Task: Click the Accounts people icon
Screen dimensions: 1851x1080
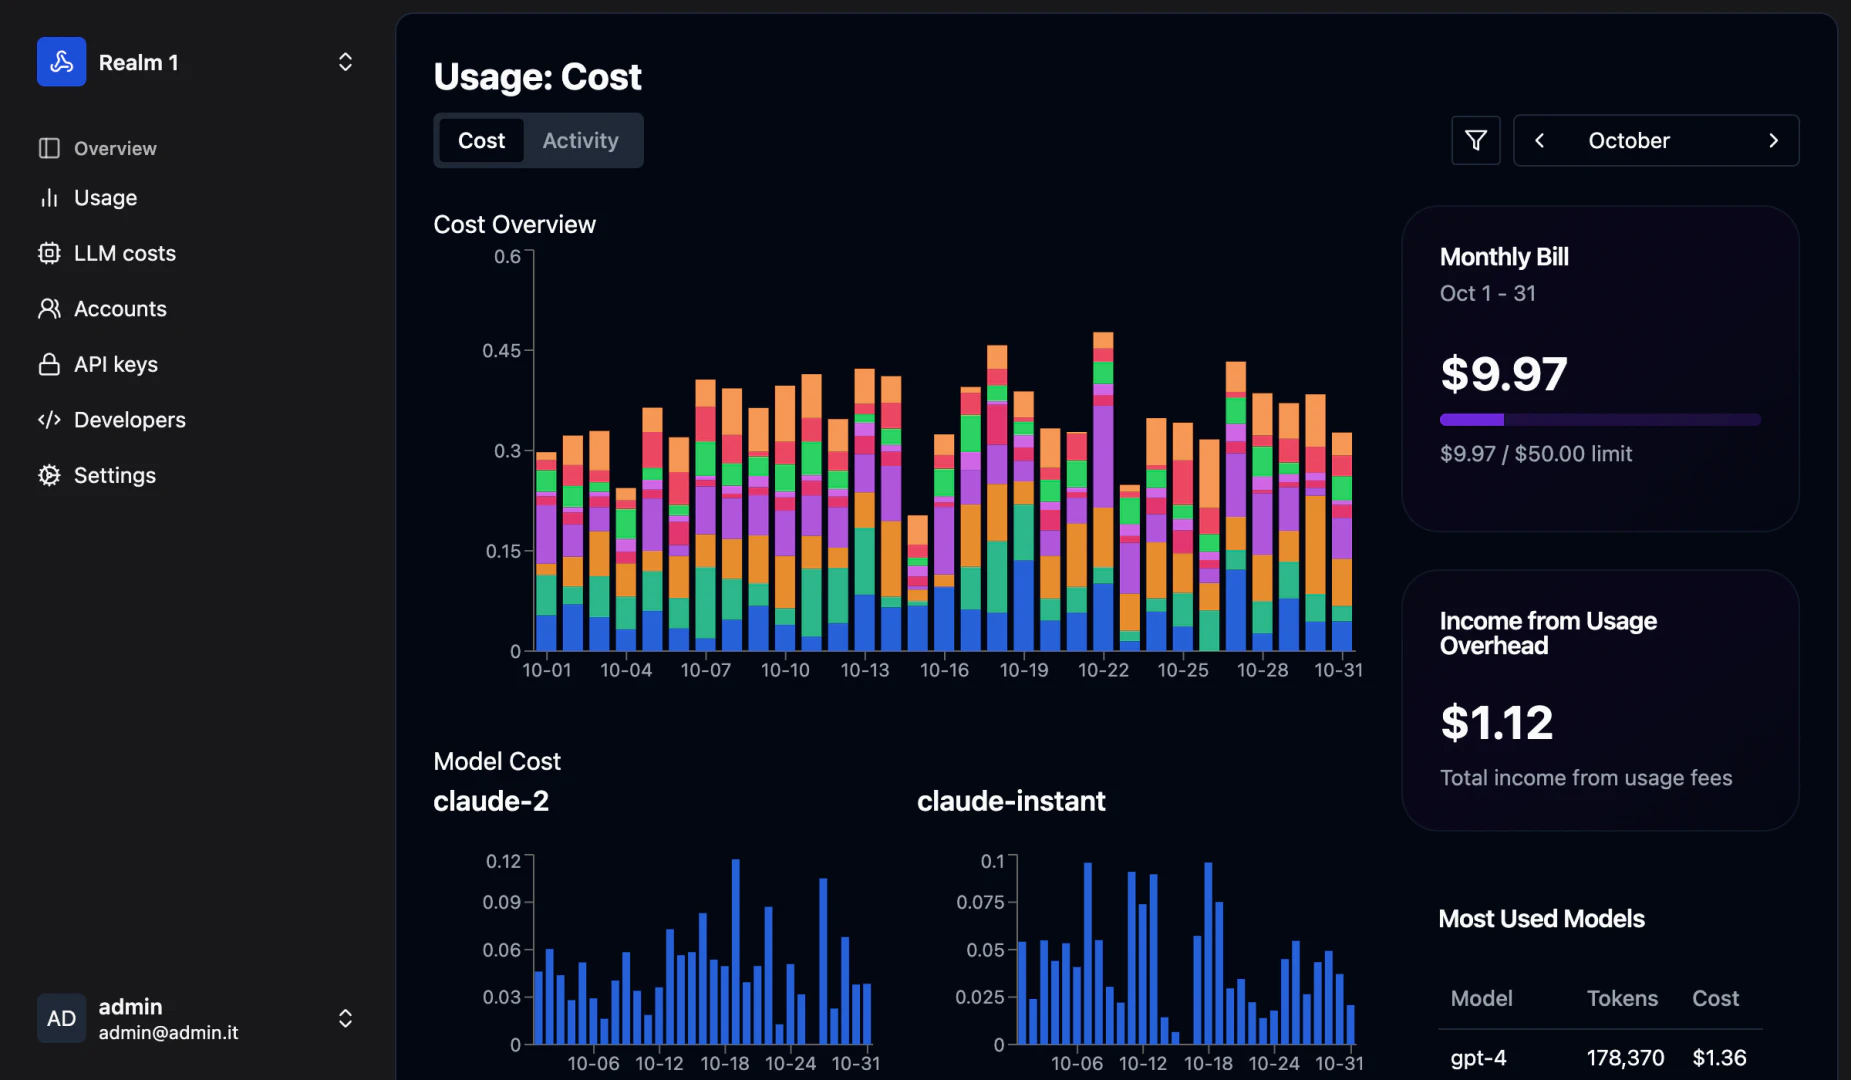Action: click(51, 308)
